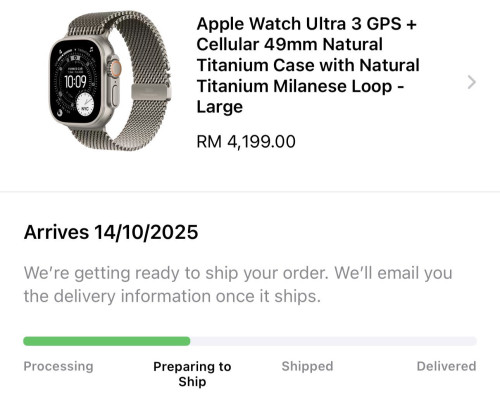Viewport: 500px width, 411px height.
Task: Select the RM 4,199.00 price text
Action: (246, 141)
